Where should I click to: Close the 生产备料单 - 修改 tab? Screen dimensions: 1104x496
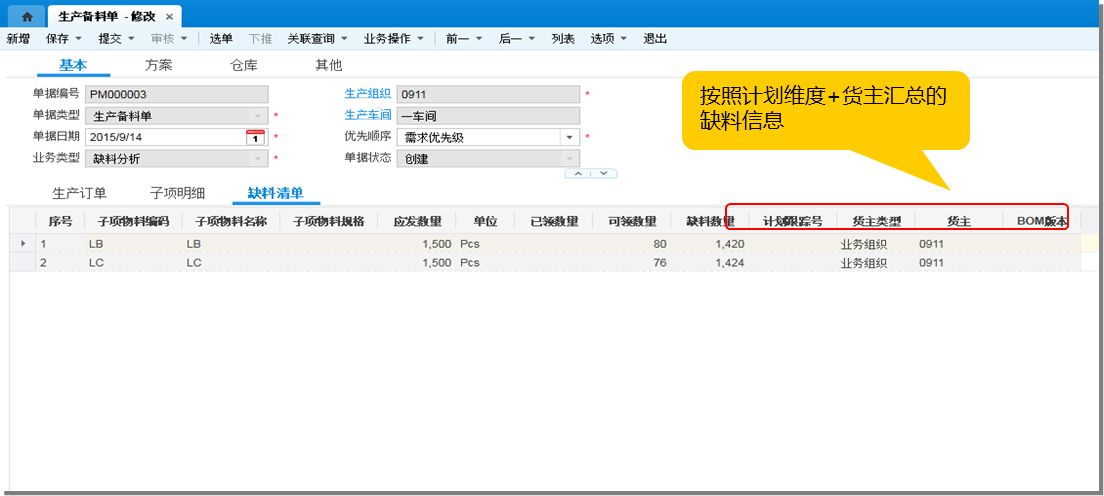tap(169, 17)
